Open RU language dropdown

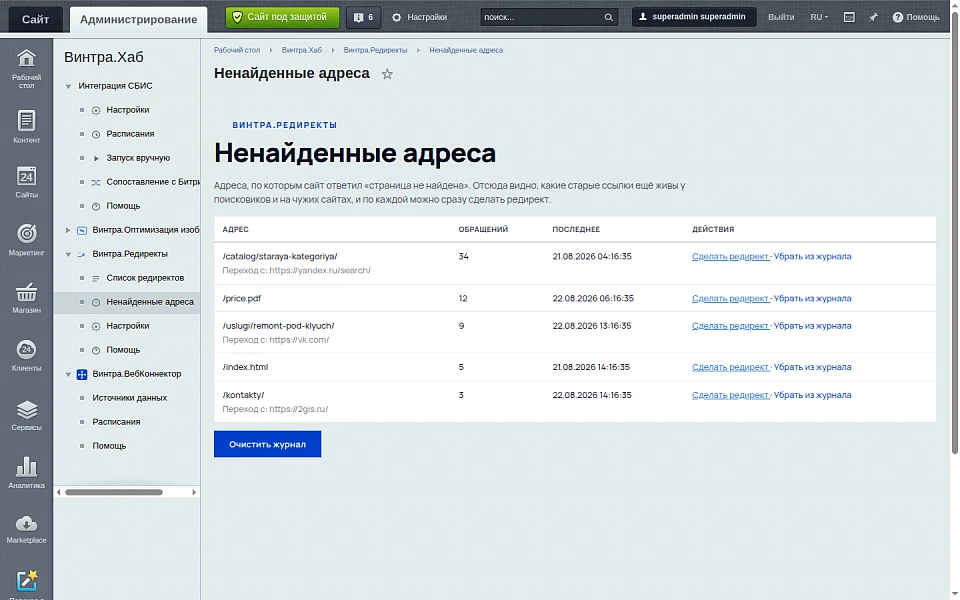(819, 17)
